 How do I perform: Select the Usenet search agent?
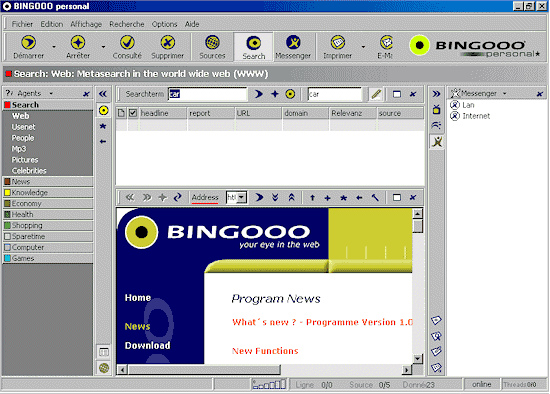click(x=23, y=127)
